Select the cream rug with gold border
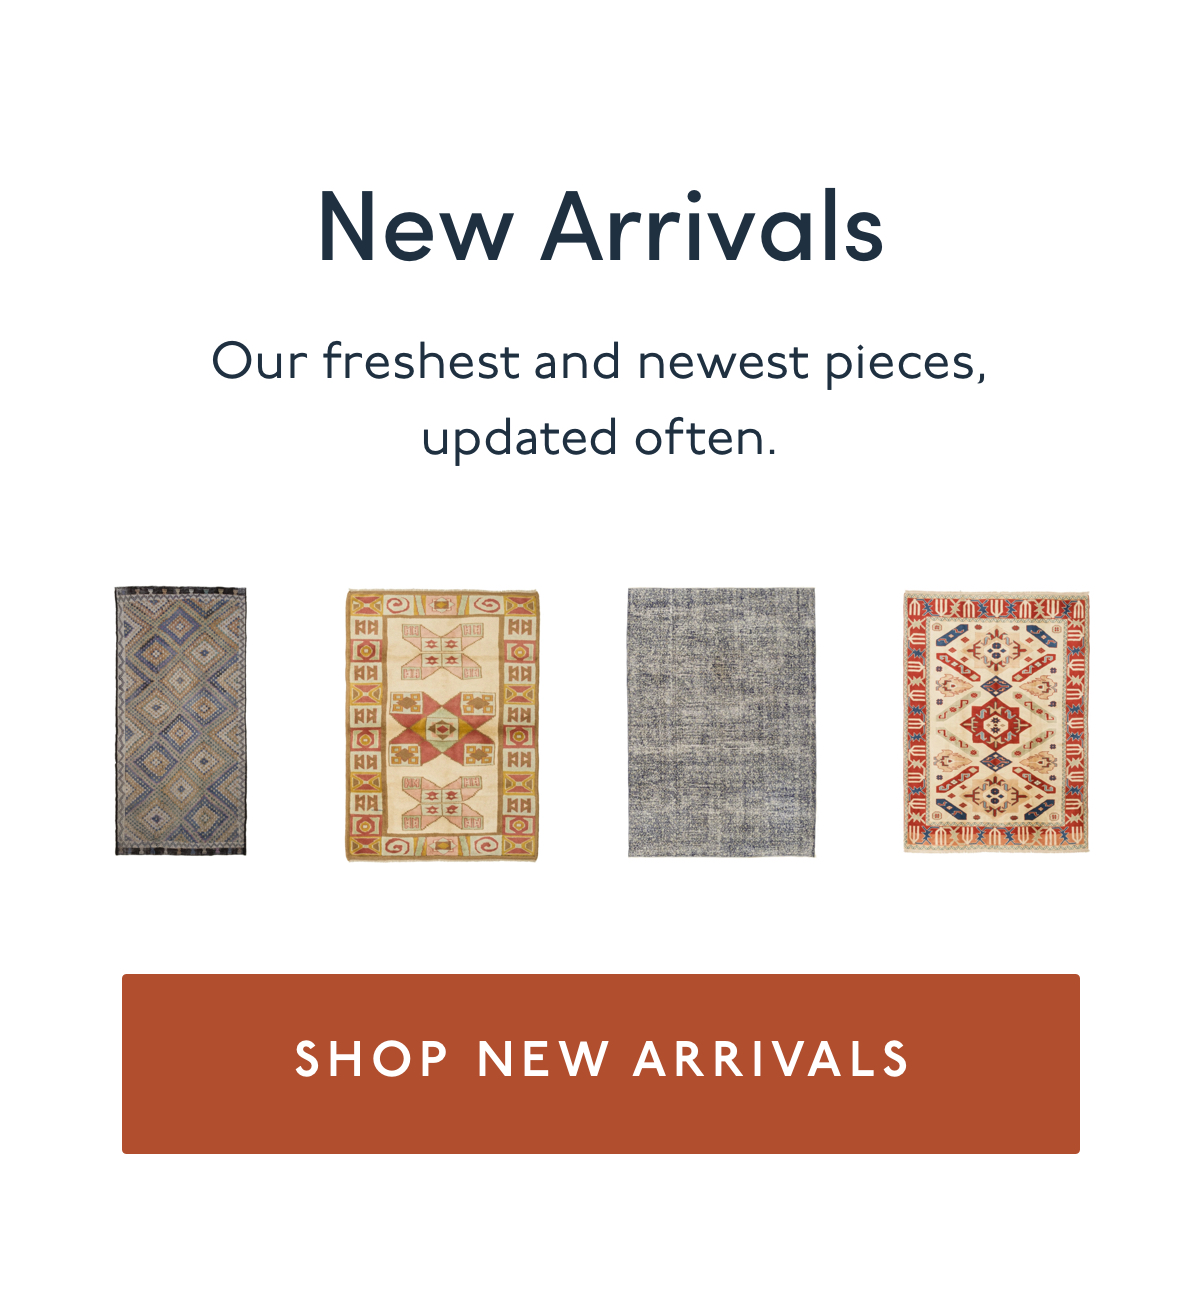This screenshot has height=1294, width=1200. click(x=442, y=725)
